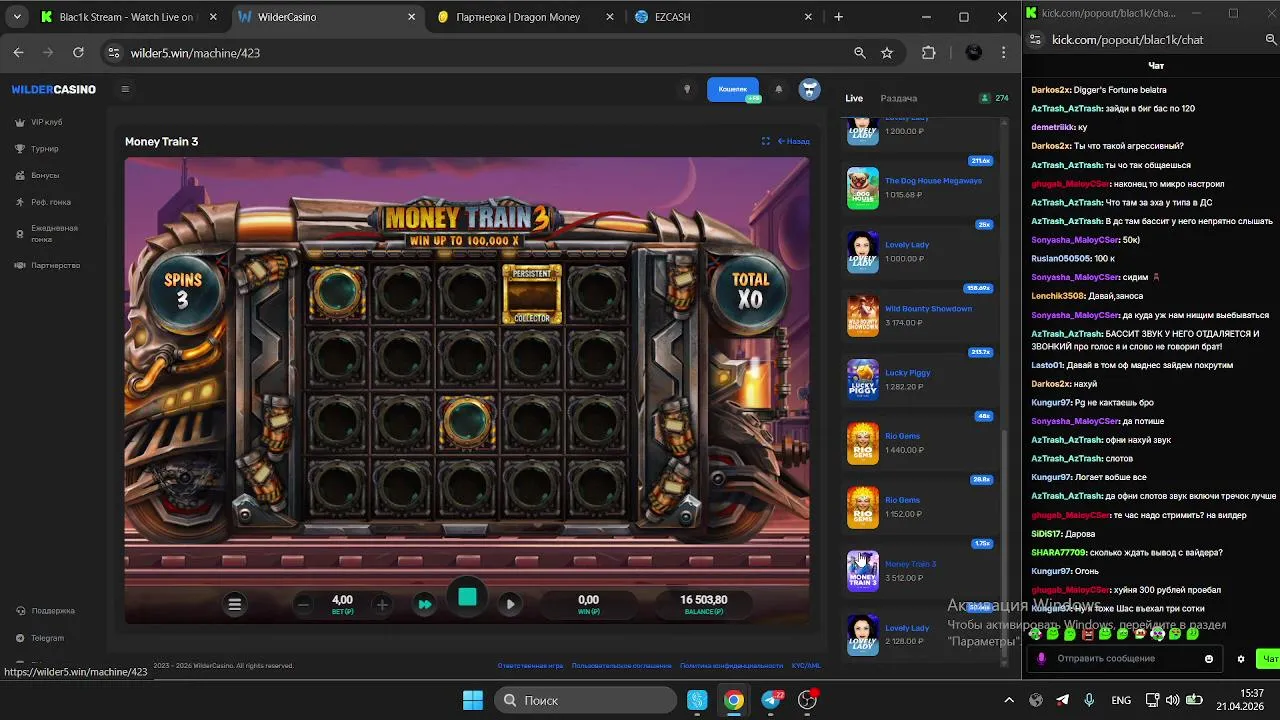This screenshot has width=1280, height=720.
Task: Toggle fullscreen for Money Train 3
Action: pyautogui.click(x=766, y=141)
